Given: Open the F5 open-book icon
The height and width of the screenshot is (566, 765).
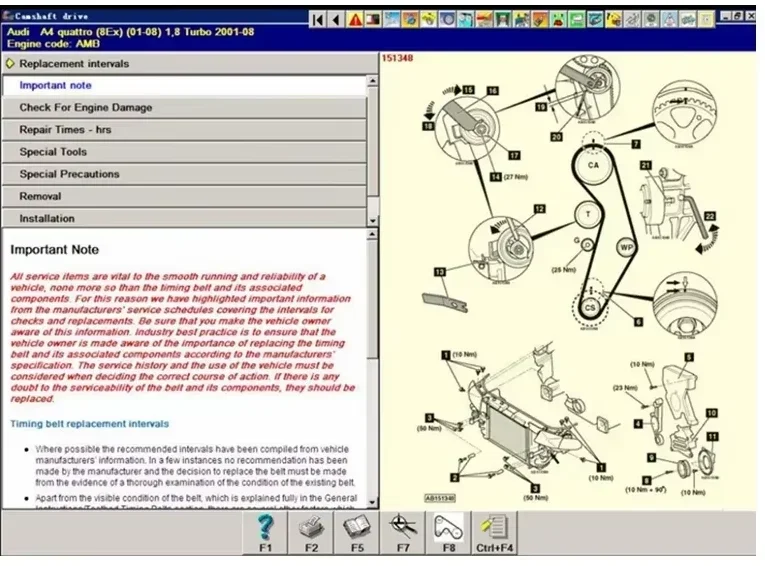Looking at the screenshot, I should point(357,533).
